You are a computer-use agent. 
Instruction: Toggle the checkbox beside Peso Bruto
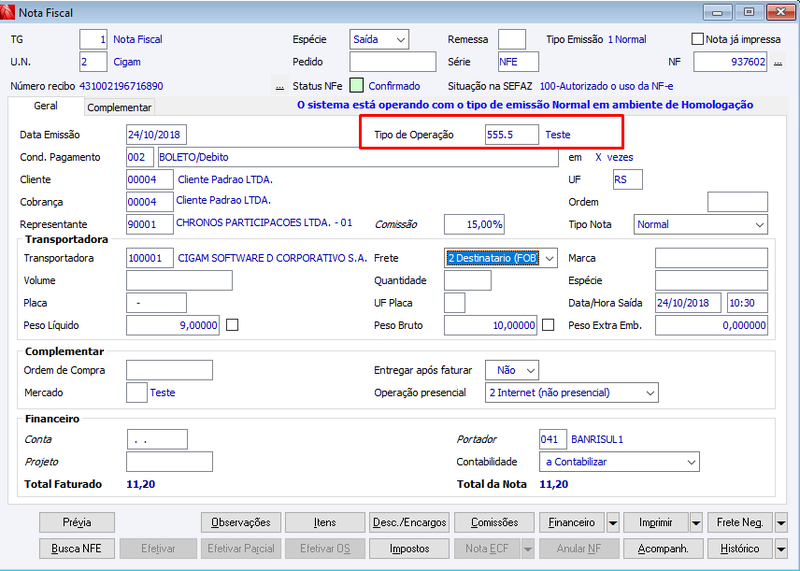pos(548,325)
